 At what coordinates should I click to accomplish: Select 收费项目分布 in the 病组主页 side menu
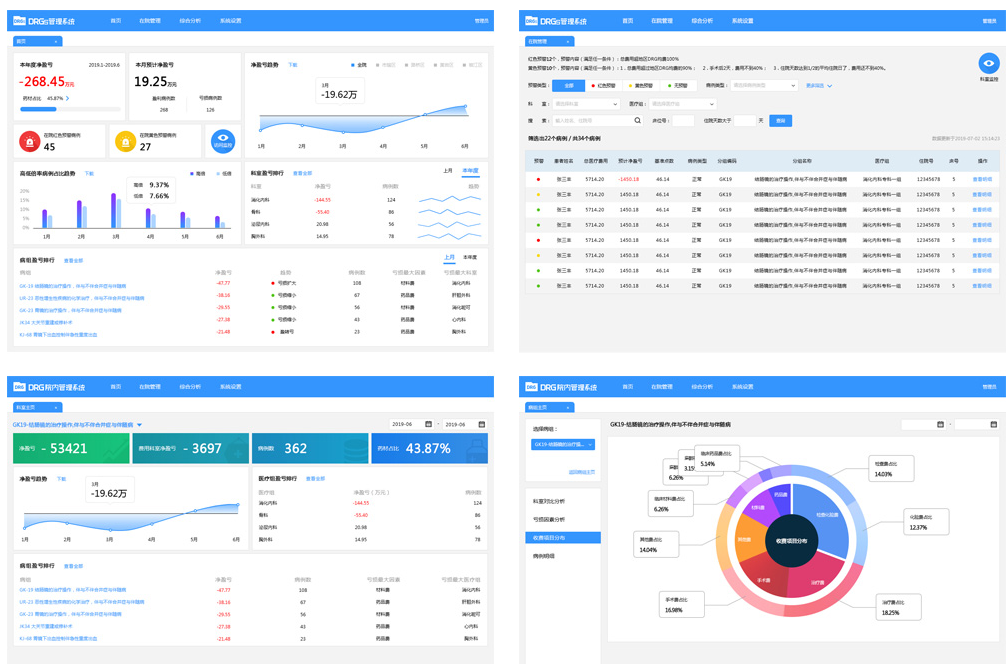point(563,538)
